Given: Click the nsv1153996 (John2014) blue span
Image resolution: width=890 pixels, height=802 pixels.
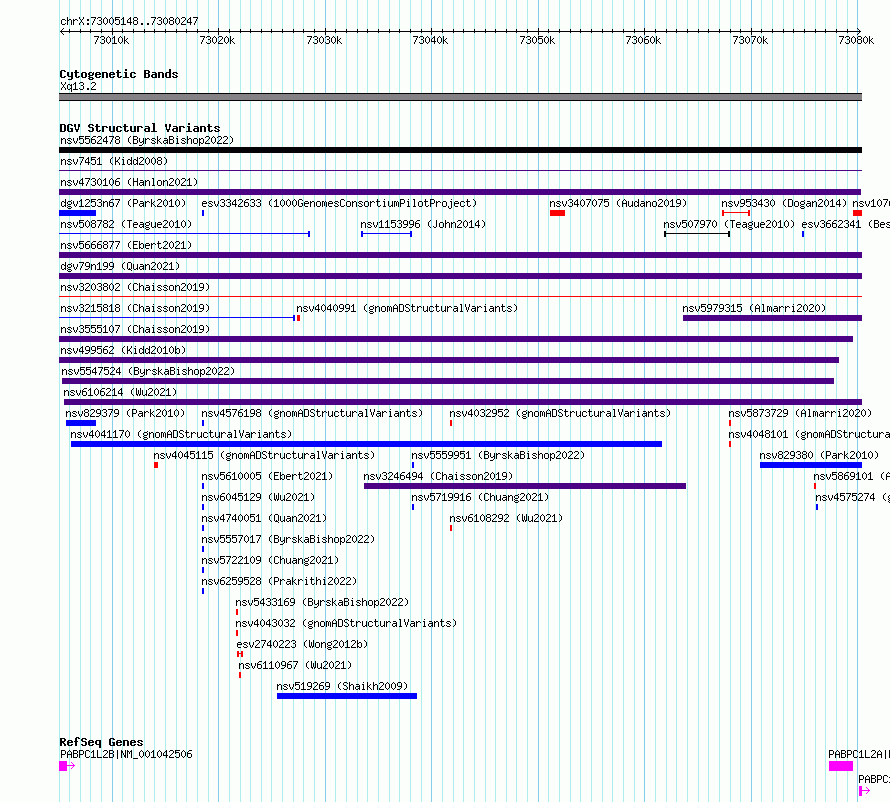Looking at the screenshot, I should pos(387,234).
